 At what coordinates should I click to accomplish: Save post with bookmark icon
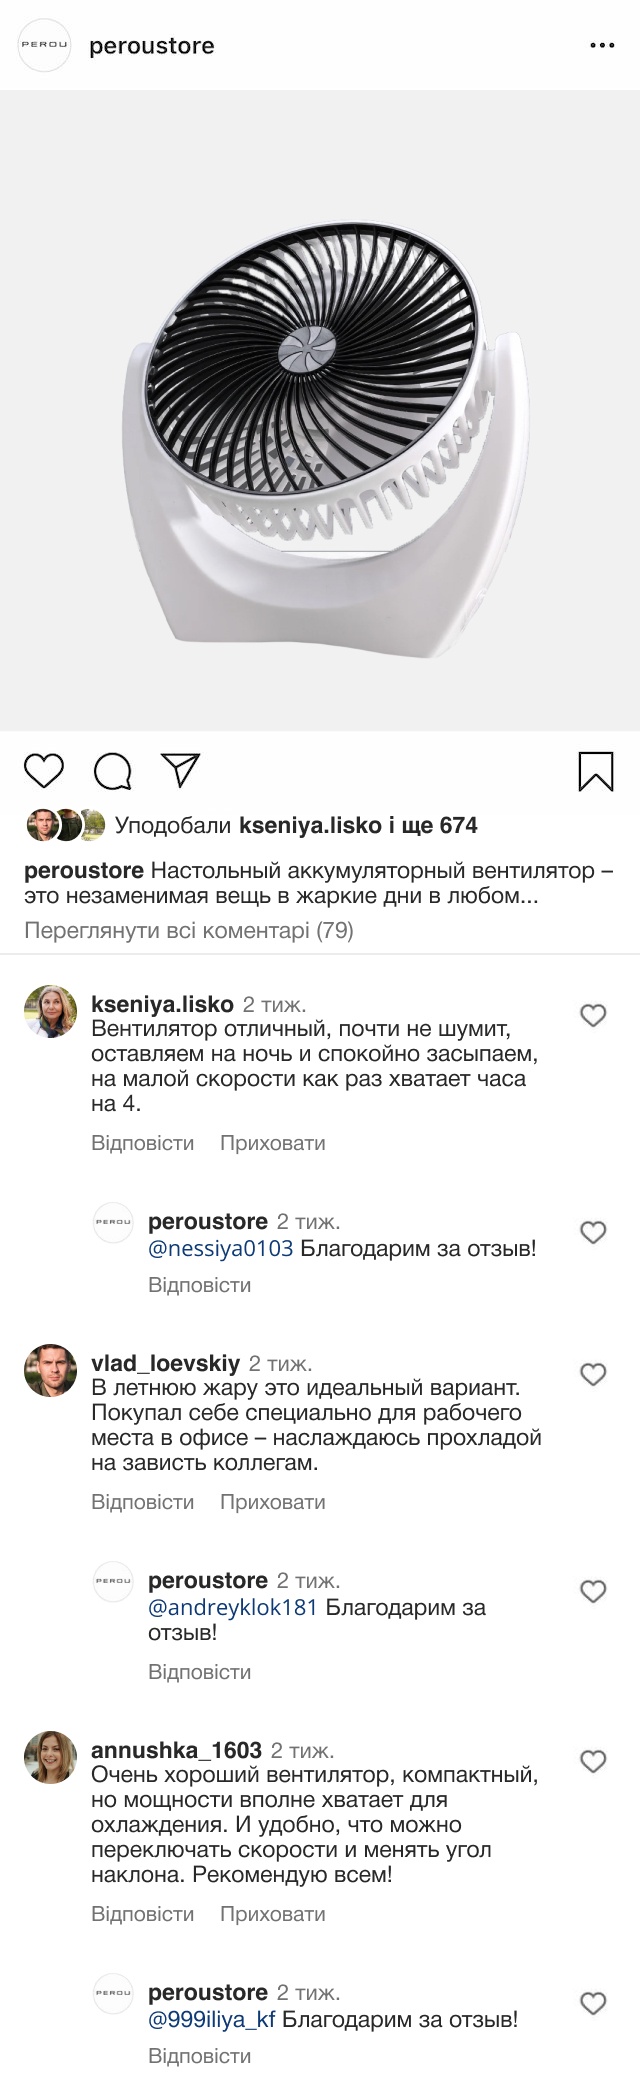(x=596, y=771)
